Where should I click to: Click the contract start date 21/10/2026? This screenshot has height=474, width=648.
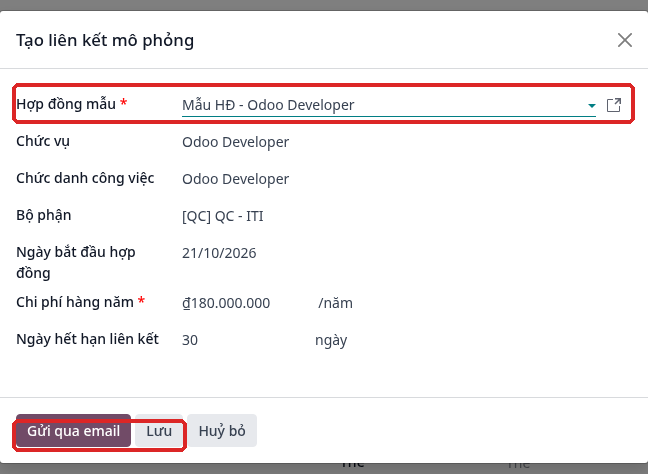pyautogui.click(x=219, y=253)
